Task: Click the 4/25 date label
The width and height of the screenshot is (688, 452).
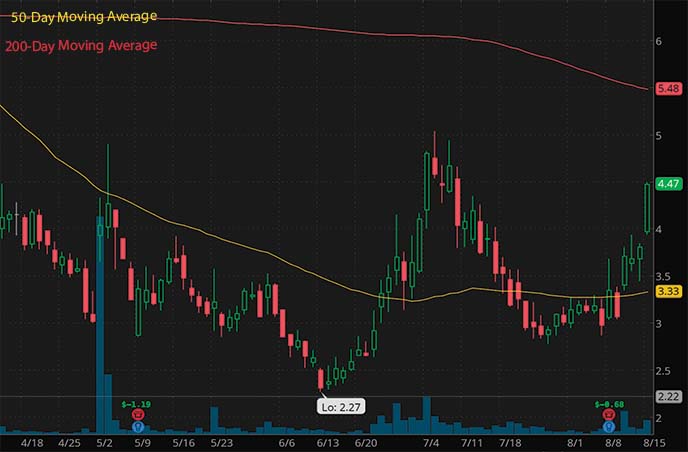Action: coord(69,442)
